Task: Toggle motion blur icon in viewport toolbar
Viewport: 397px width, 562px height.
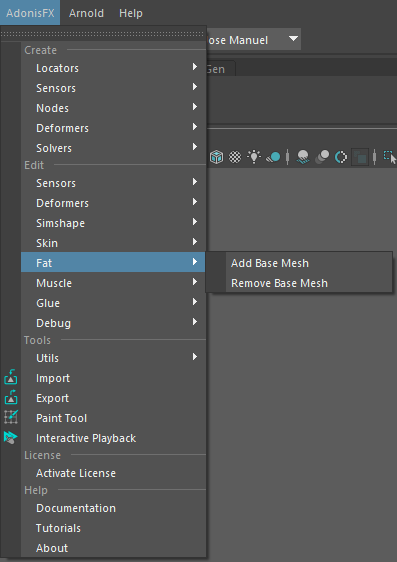Action: [x=322, y=157]
